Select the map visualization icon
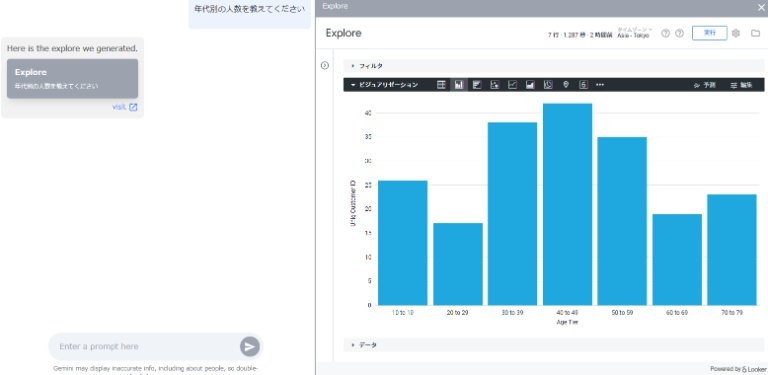768x375 pixels. (566, 85)
